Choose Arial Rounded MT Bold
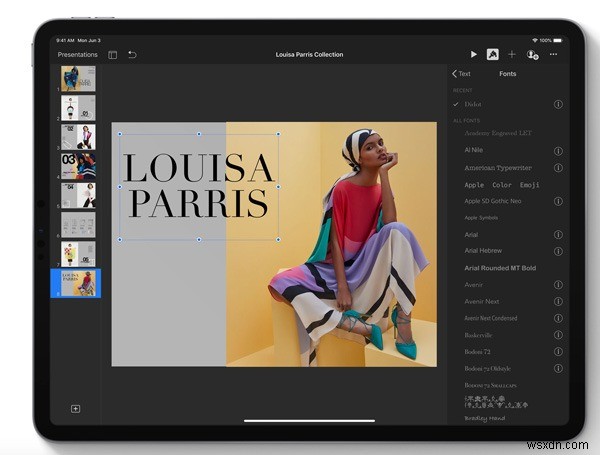This screenshot has height=455, width=600. (500, 268)
